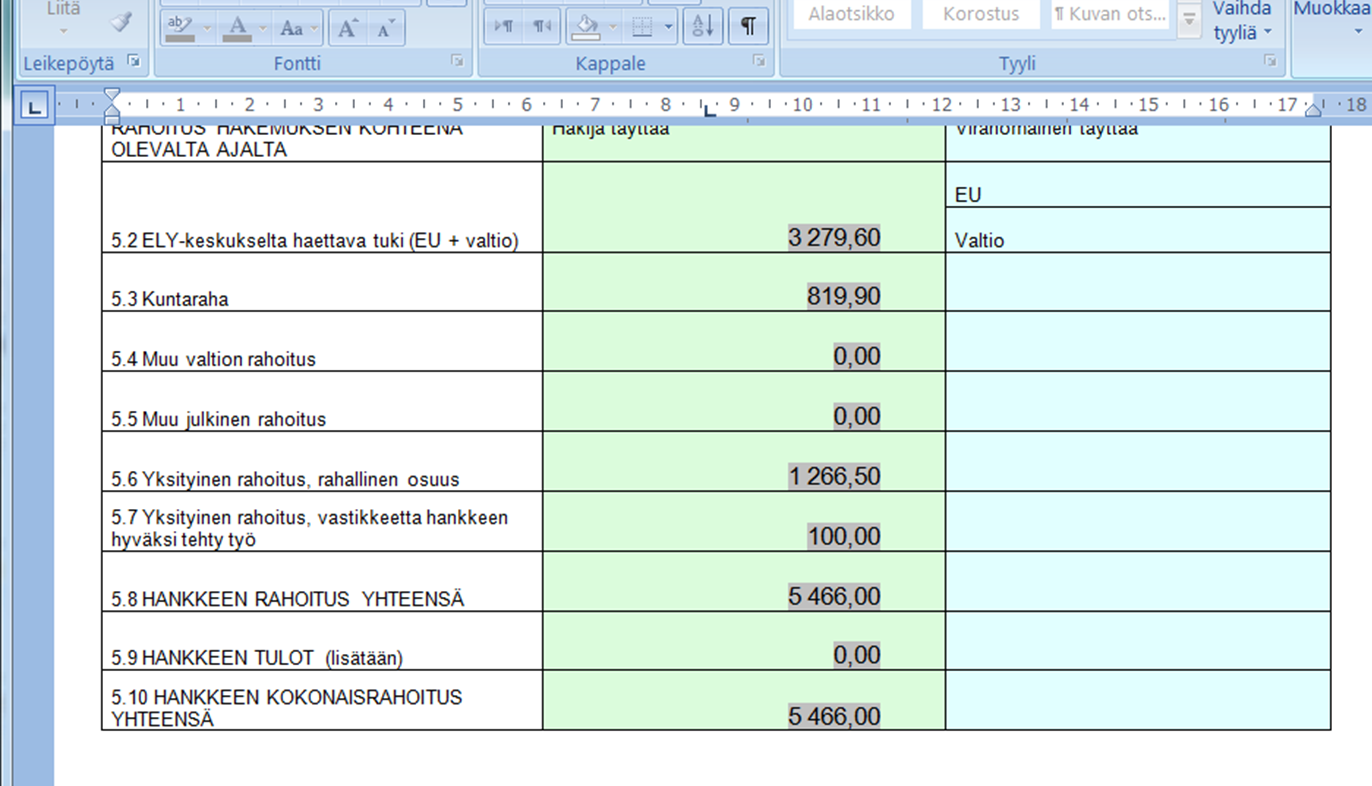Click the 0,00 field for Muu julkinen rahoitus
The image size is (1372, 786).
click(x=857, y=416)
